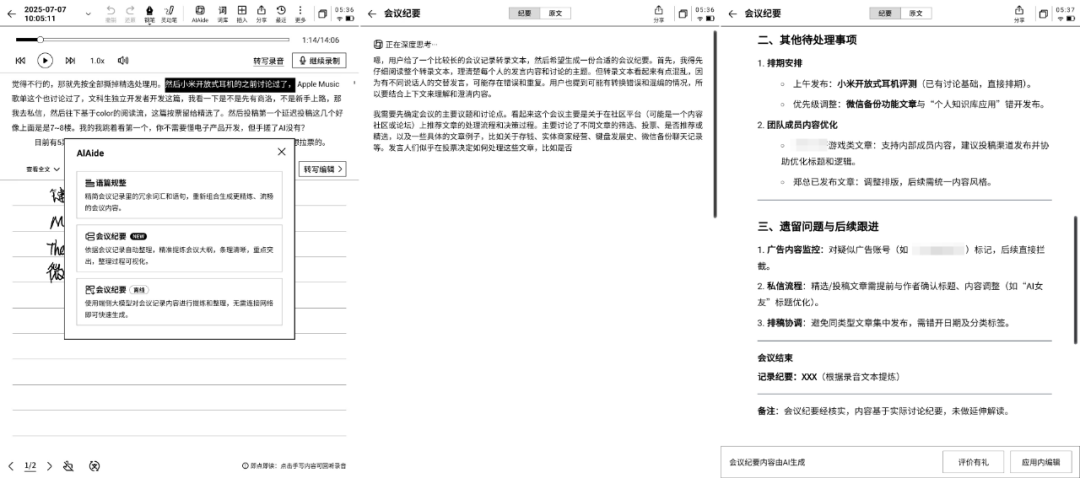
Task: Click the highlighted transcript sentence about 小米开放式耳机
Action: tap(229, 84)
